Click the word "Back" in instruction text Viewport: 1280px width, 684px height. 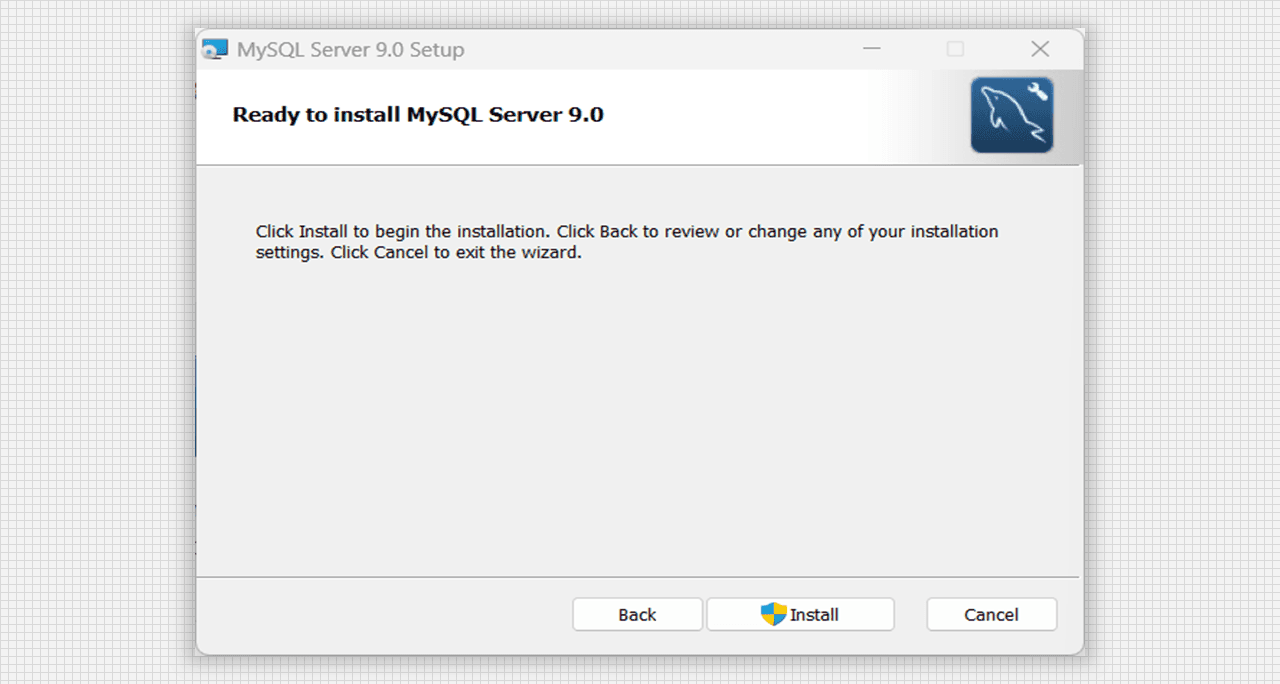click(x=618, y=232)
